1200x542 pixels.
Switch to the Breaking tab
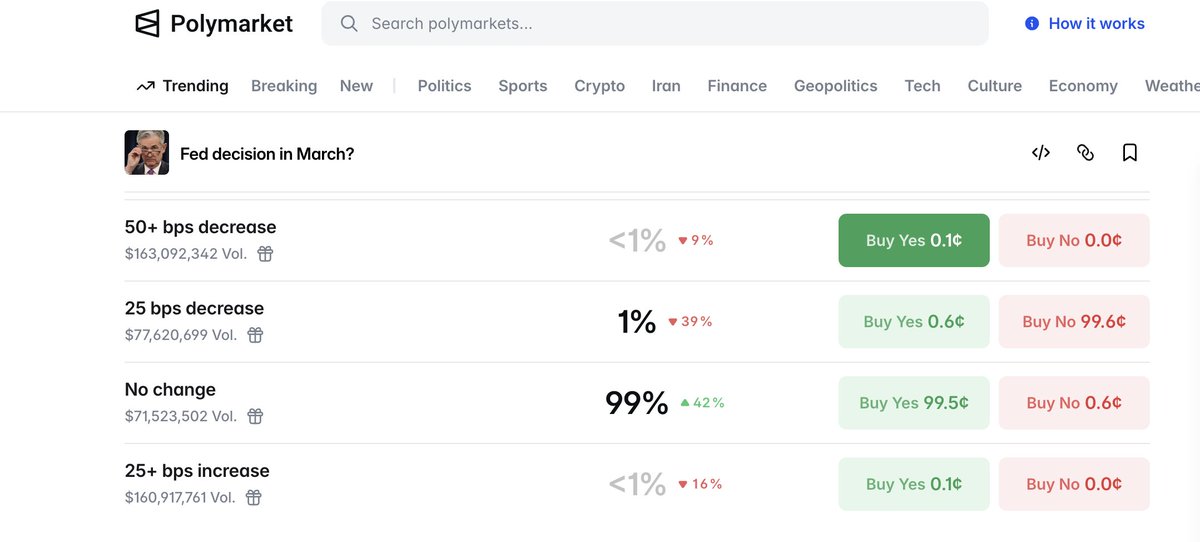284,86
